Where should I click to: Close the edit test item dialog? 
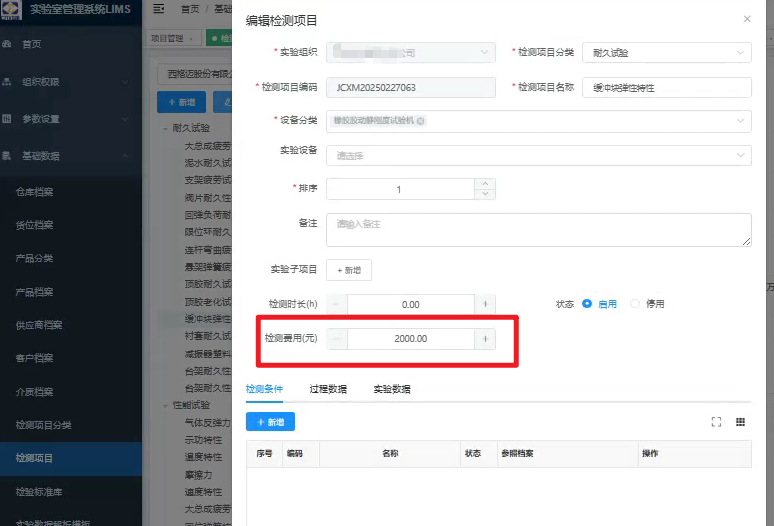[746, 19]
